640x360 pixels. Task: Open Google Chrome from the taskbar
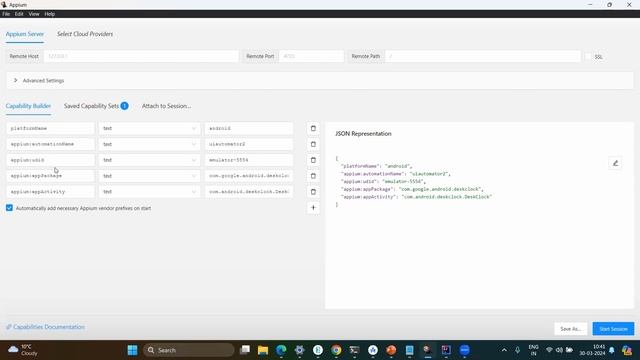[x=336, y=350]
